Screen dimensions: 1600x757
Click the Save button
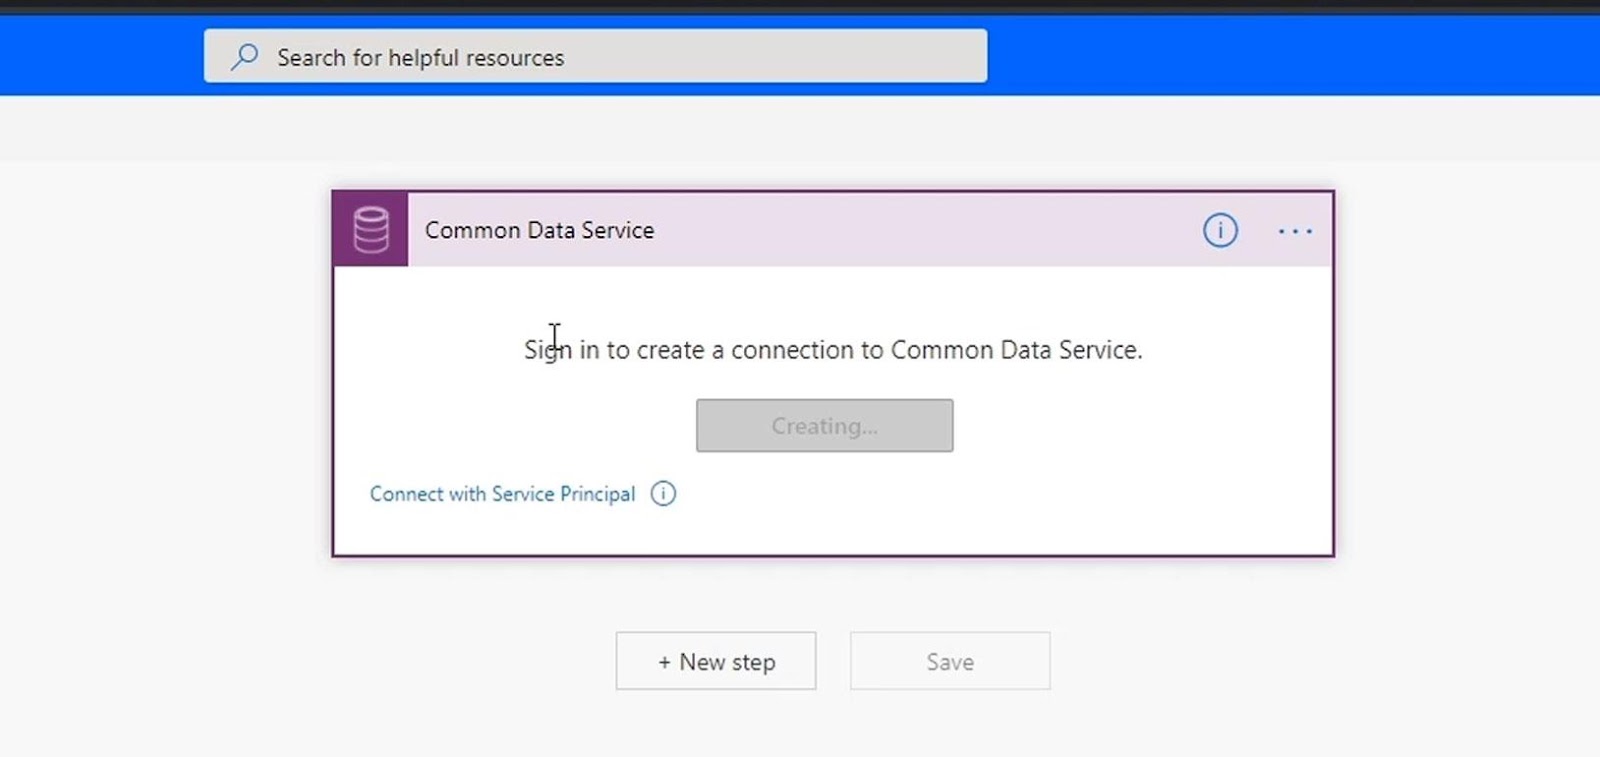point(950,661)
